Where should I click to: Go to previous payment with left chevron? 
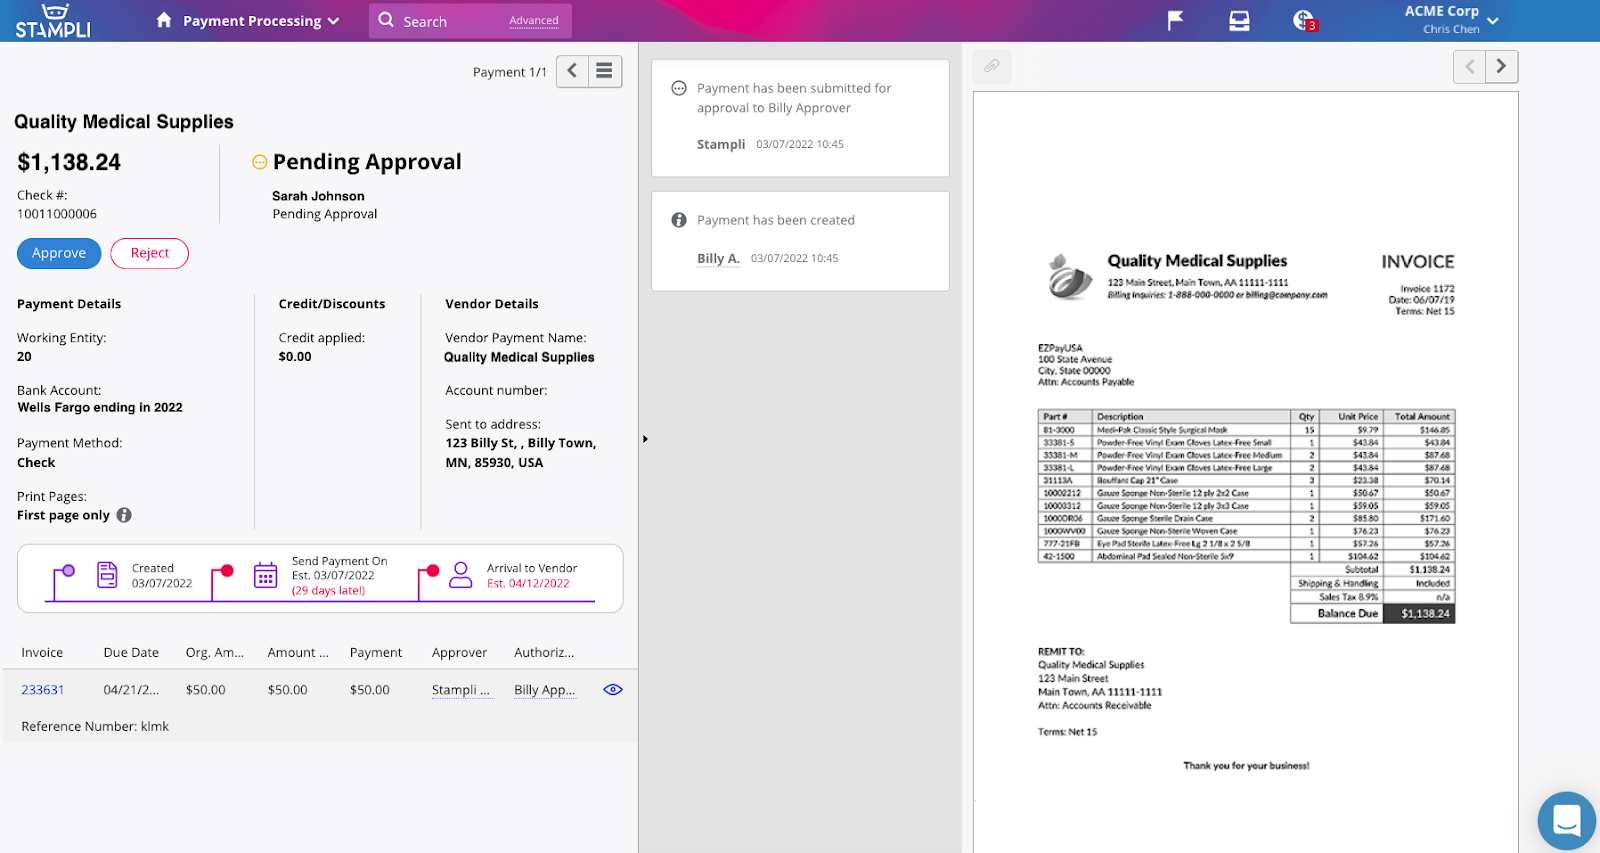pyautogui.click(x=572, y=71)
